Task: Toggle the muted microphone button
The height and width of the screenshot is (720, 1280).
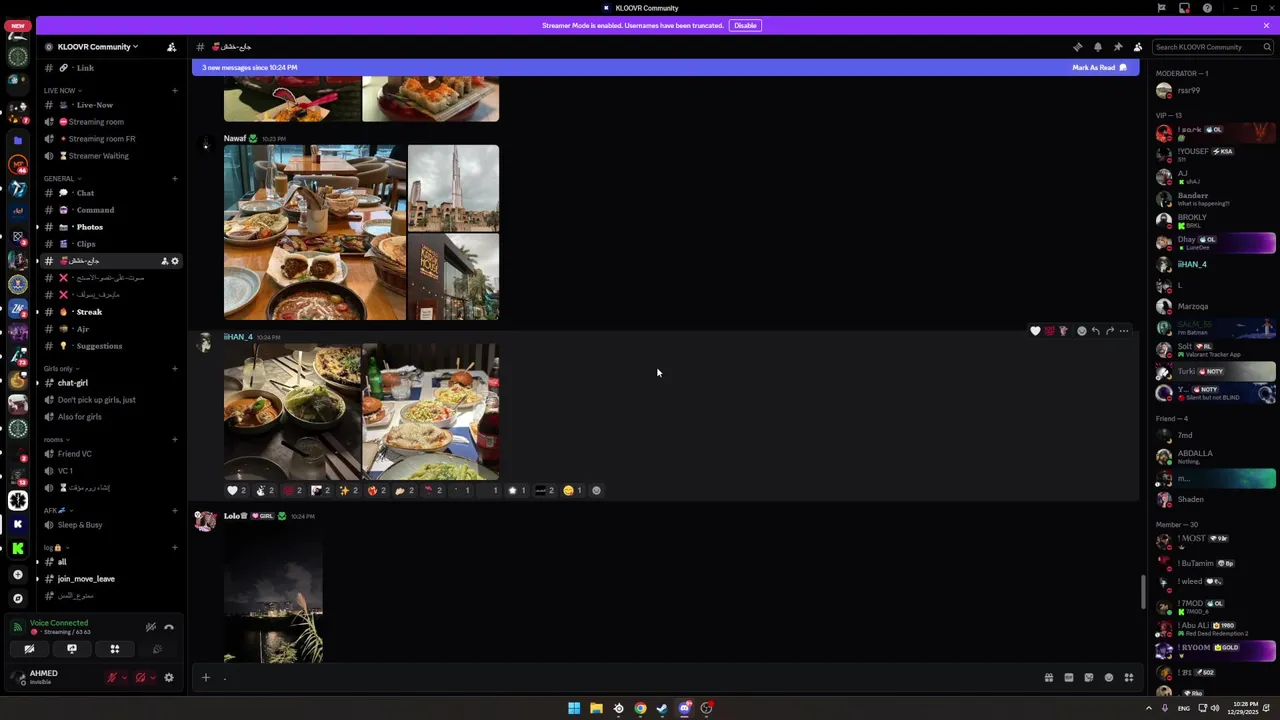Action: point(113,677)
